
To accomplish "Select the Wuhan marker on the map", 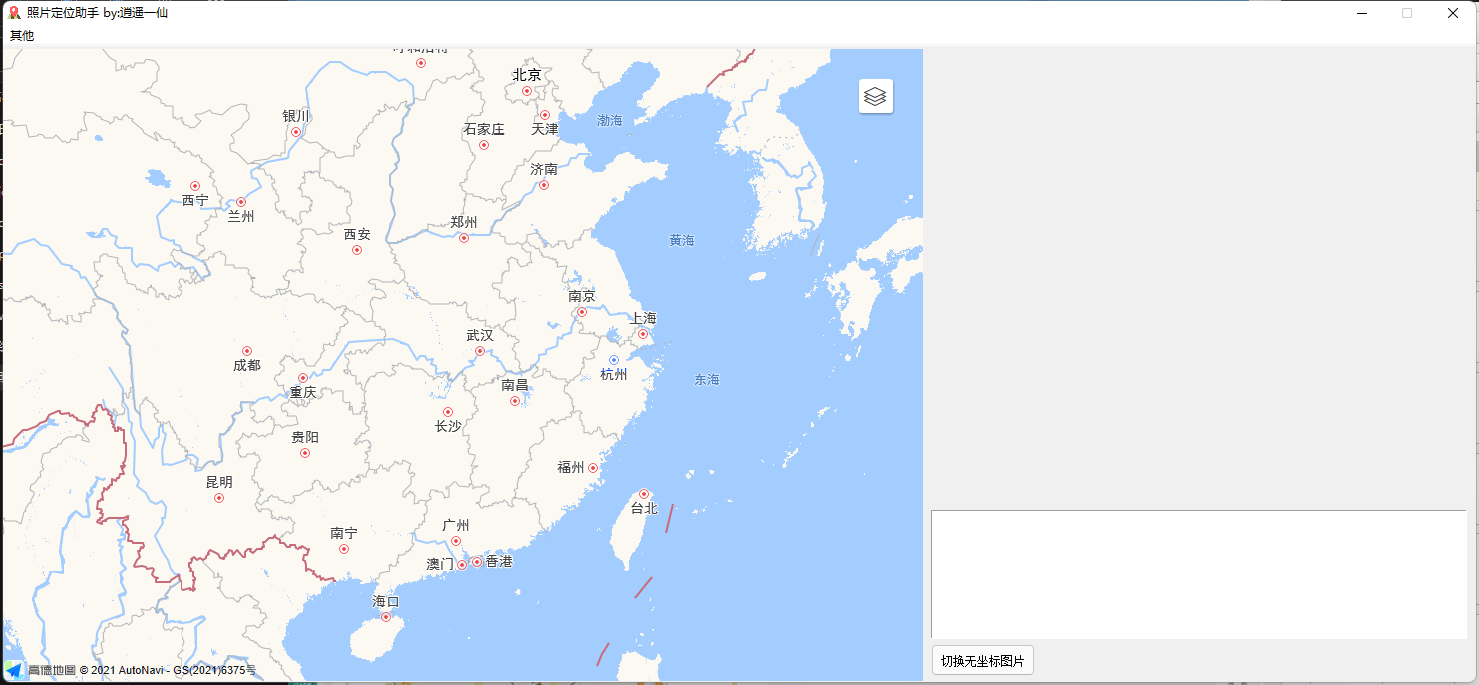I will (x=478, y=349).
